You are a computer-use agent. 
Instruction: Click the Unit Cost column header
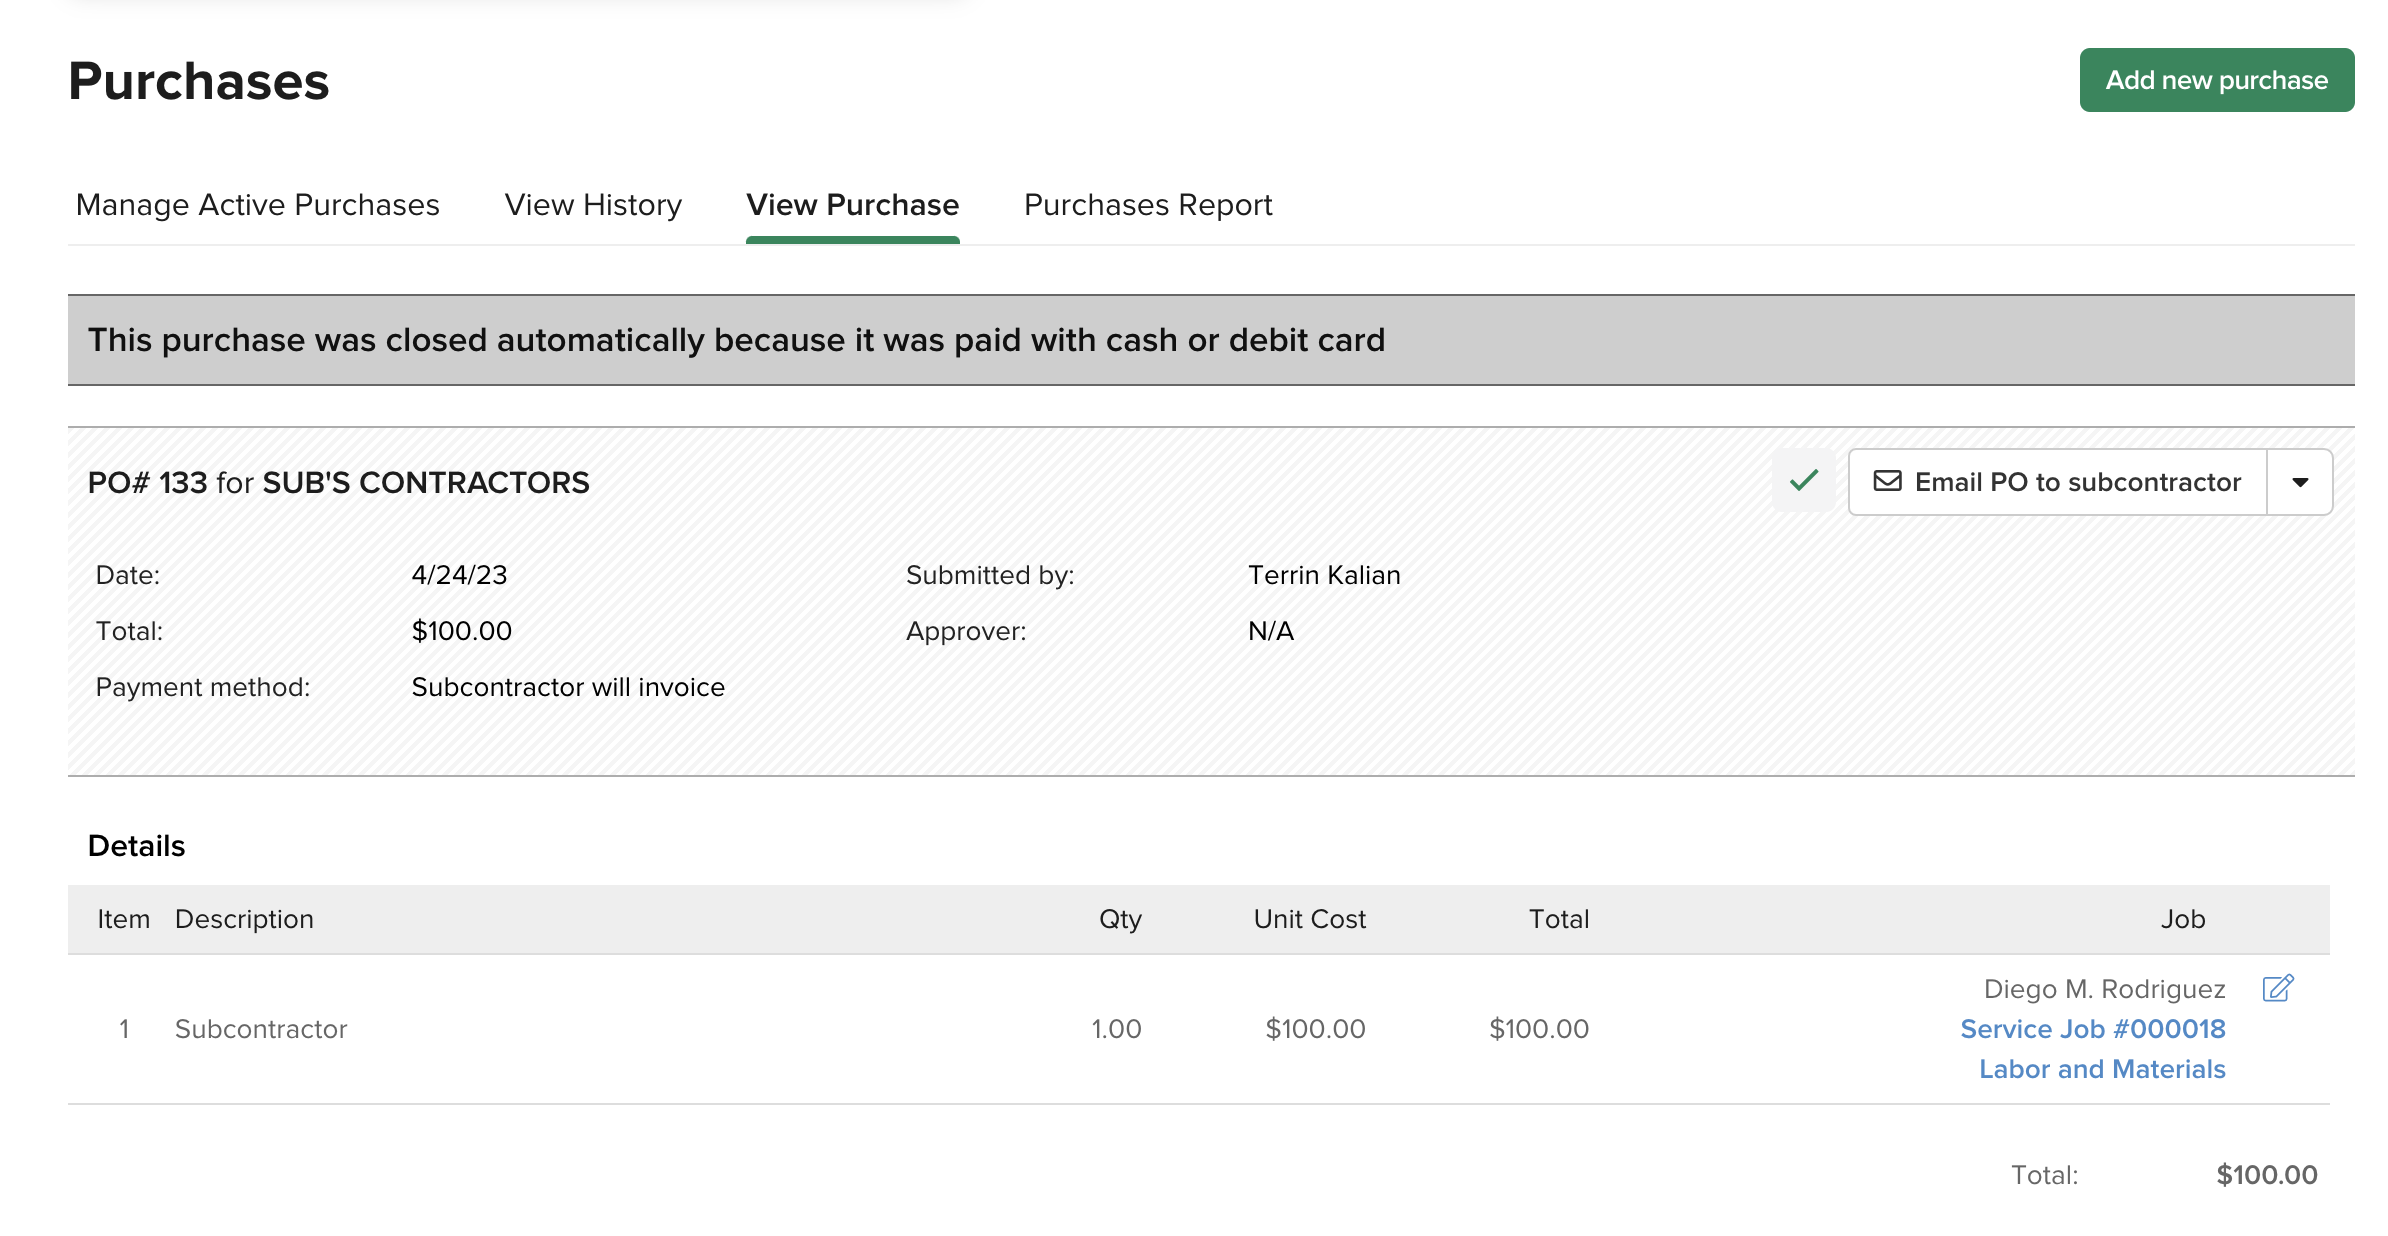tap(1309, 919)
